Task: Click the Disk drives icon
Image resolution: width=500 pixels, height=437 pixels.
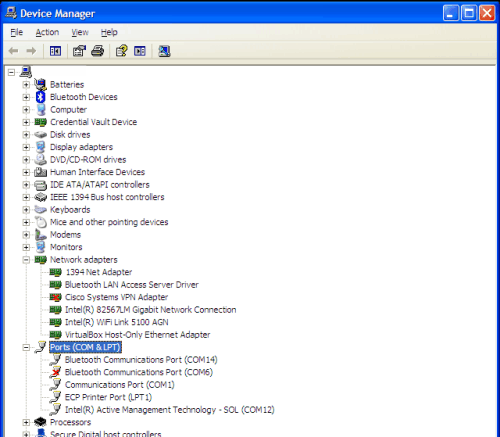Action: (40, 135)
